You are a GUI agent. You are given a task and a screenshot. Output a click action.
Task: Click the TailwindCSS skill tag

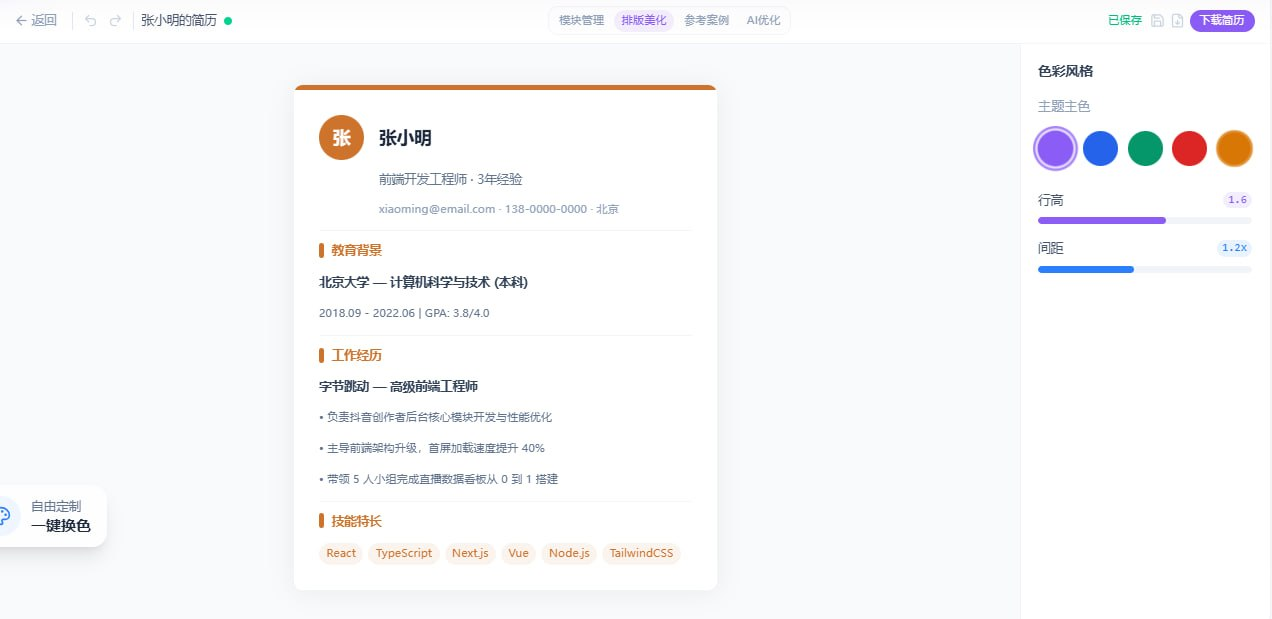pos(641,553)
